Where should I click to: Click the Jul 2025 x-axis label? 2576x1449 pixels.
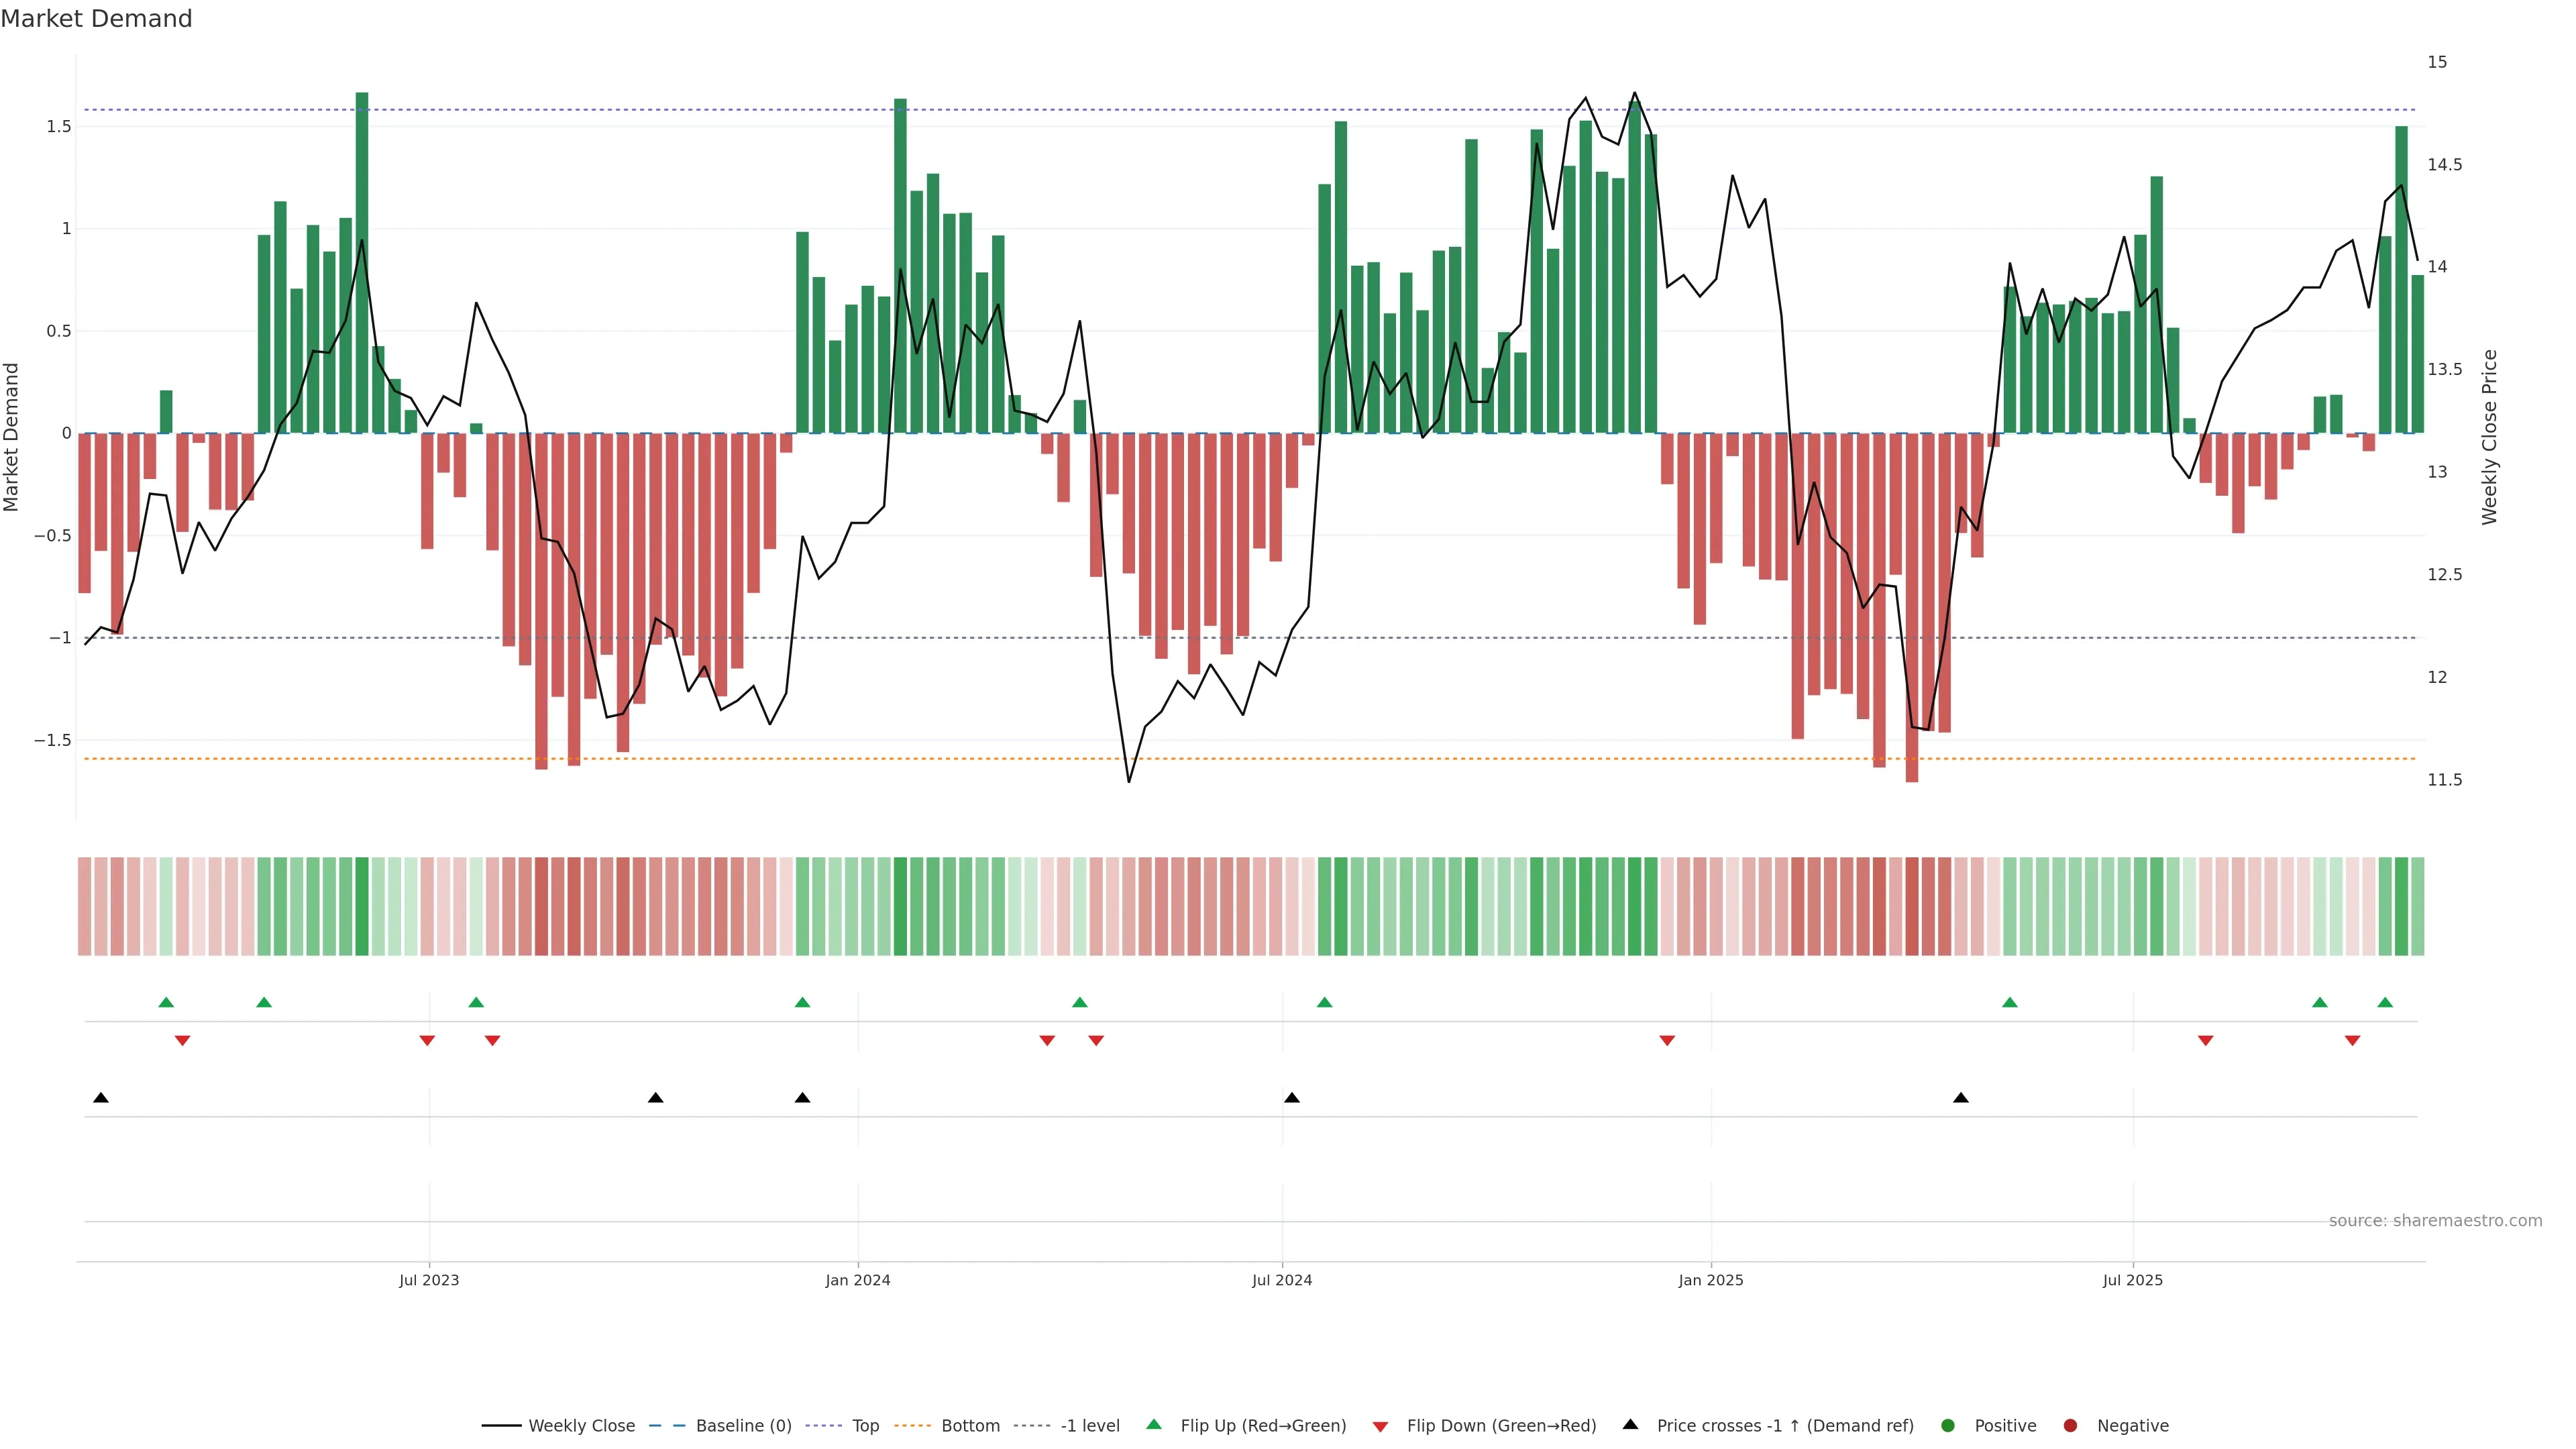click(2132, 1280)
